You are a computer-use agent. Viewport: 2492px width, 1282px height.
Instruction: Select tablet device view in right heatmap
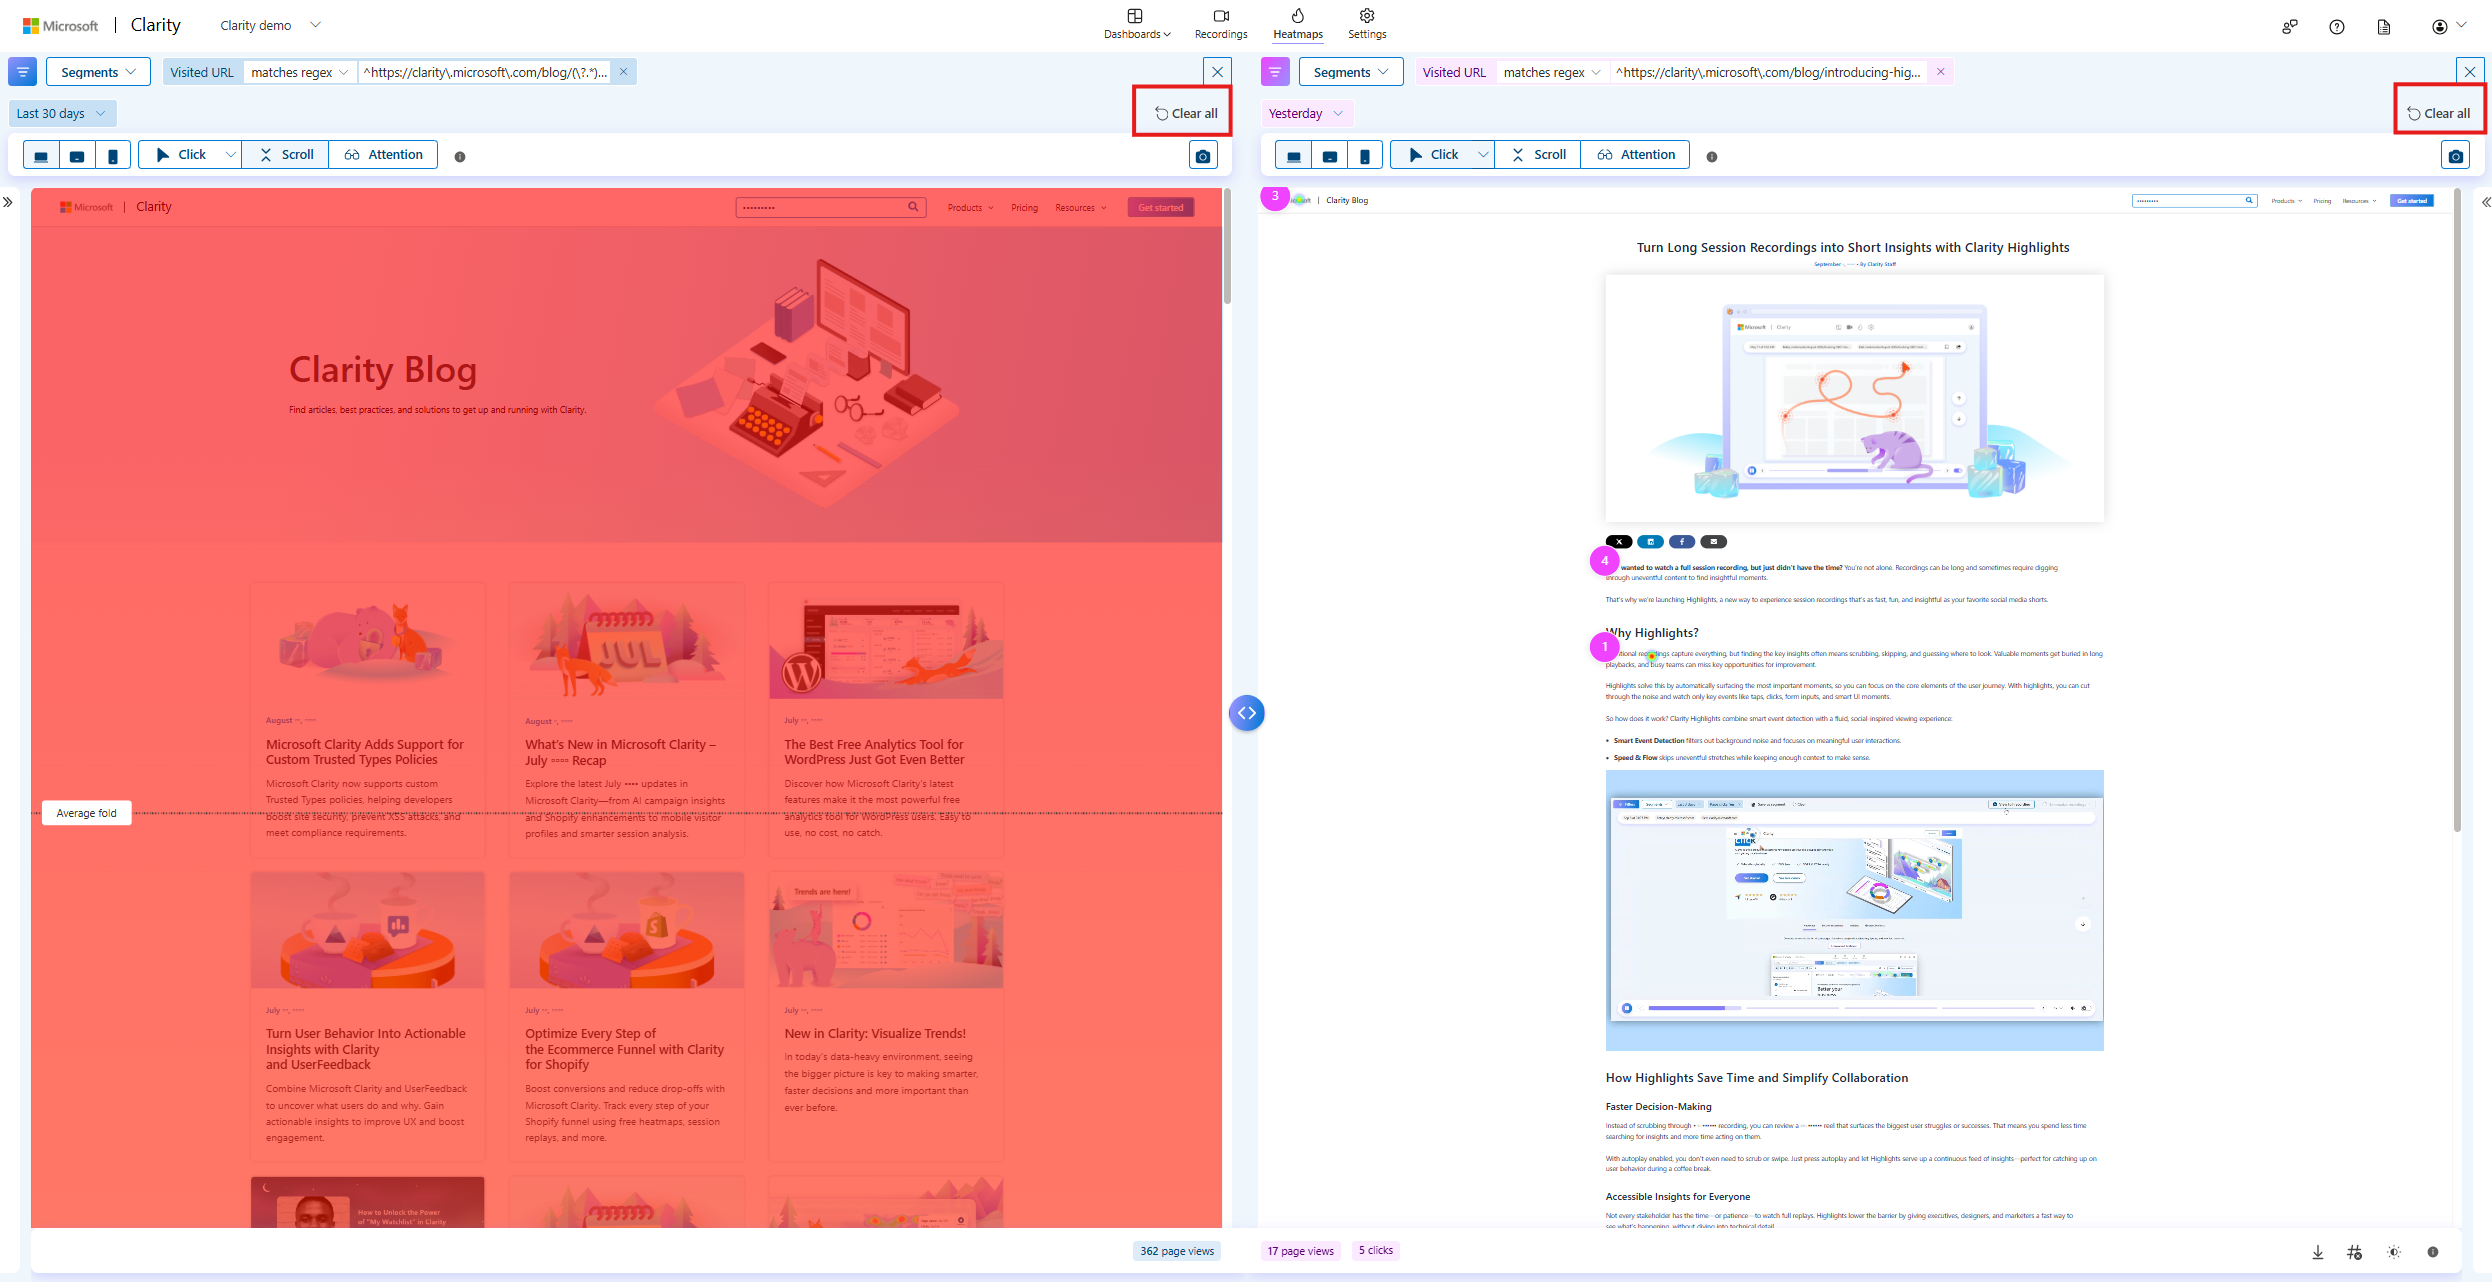click(x=1330, y=156)
